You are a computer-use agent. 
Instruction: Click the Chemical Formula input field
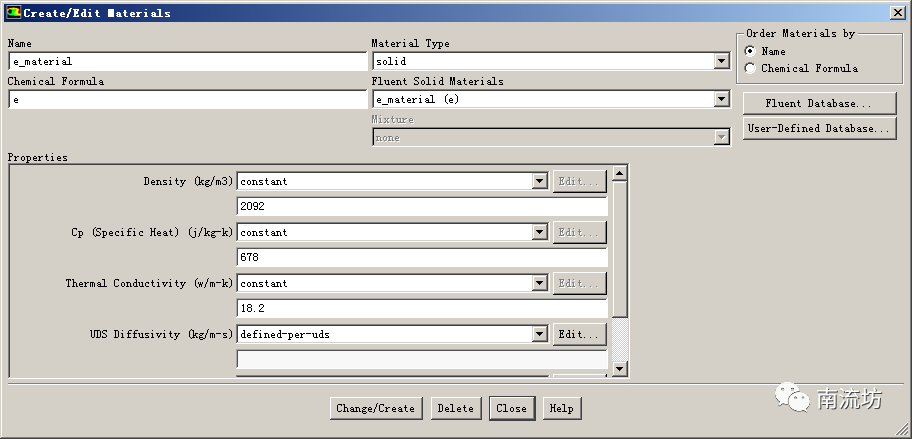tap(188, 99)
